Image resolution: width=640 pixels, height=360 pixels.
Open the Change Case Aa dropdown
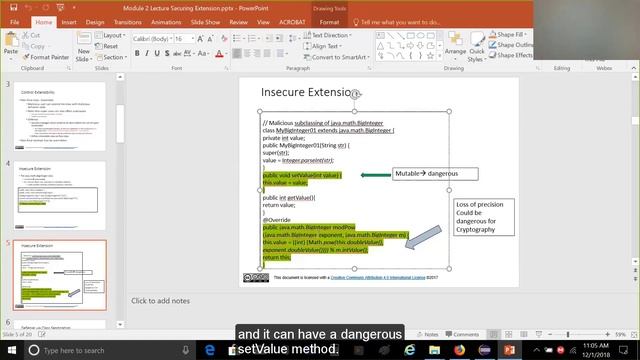[x=202, y=53]
